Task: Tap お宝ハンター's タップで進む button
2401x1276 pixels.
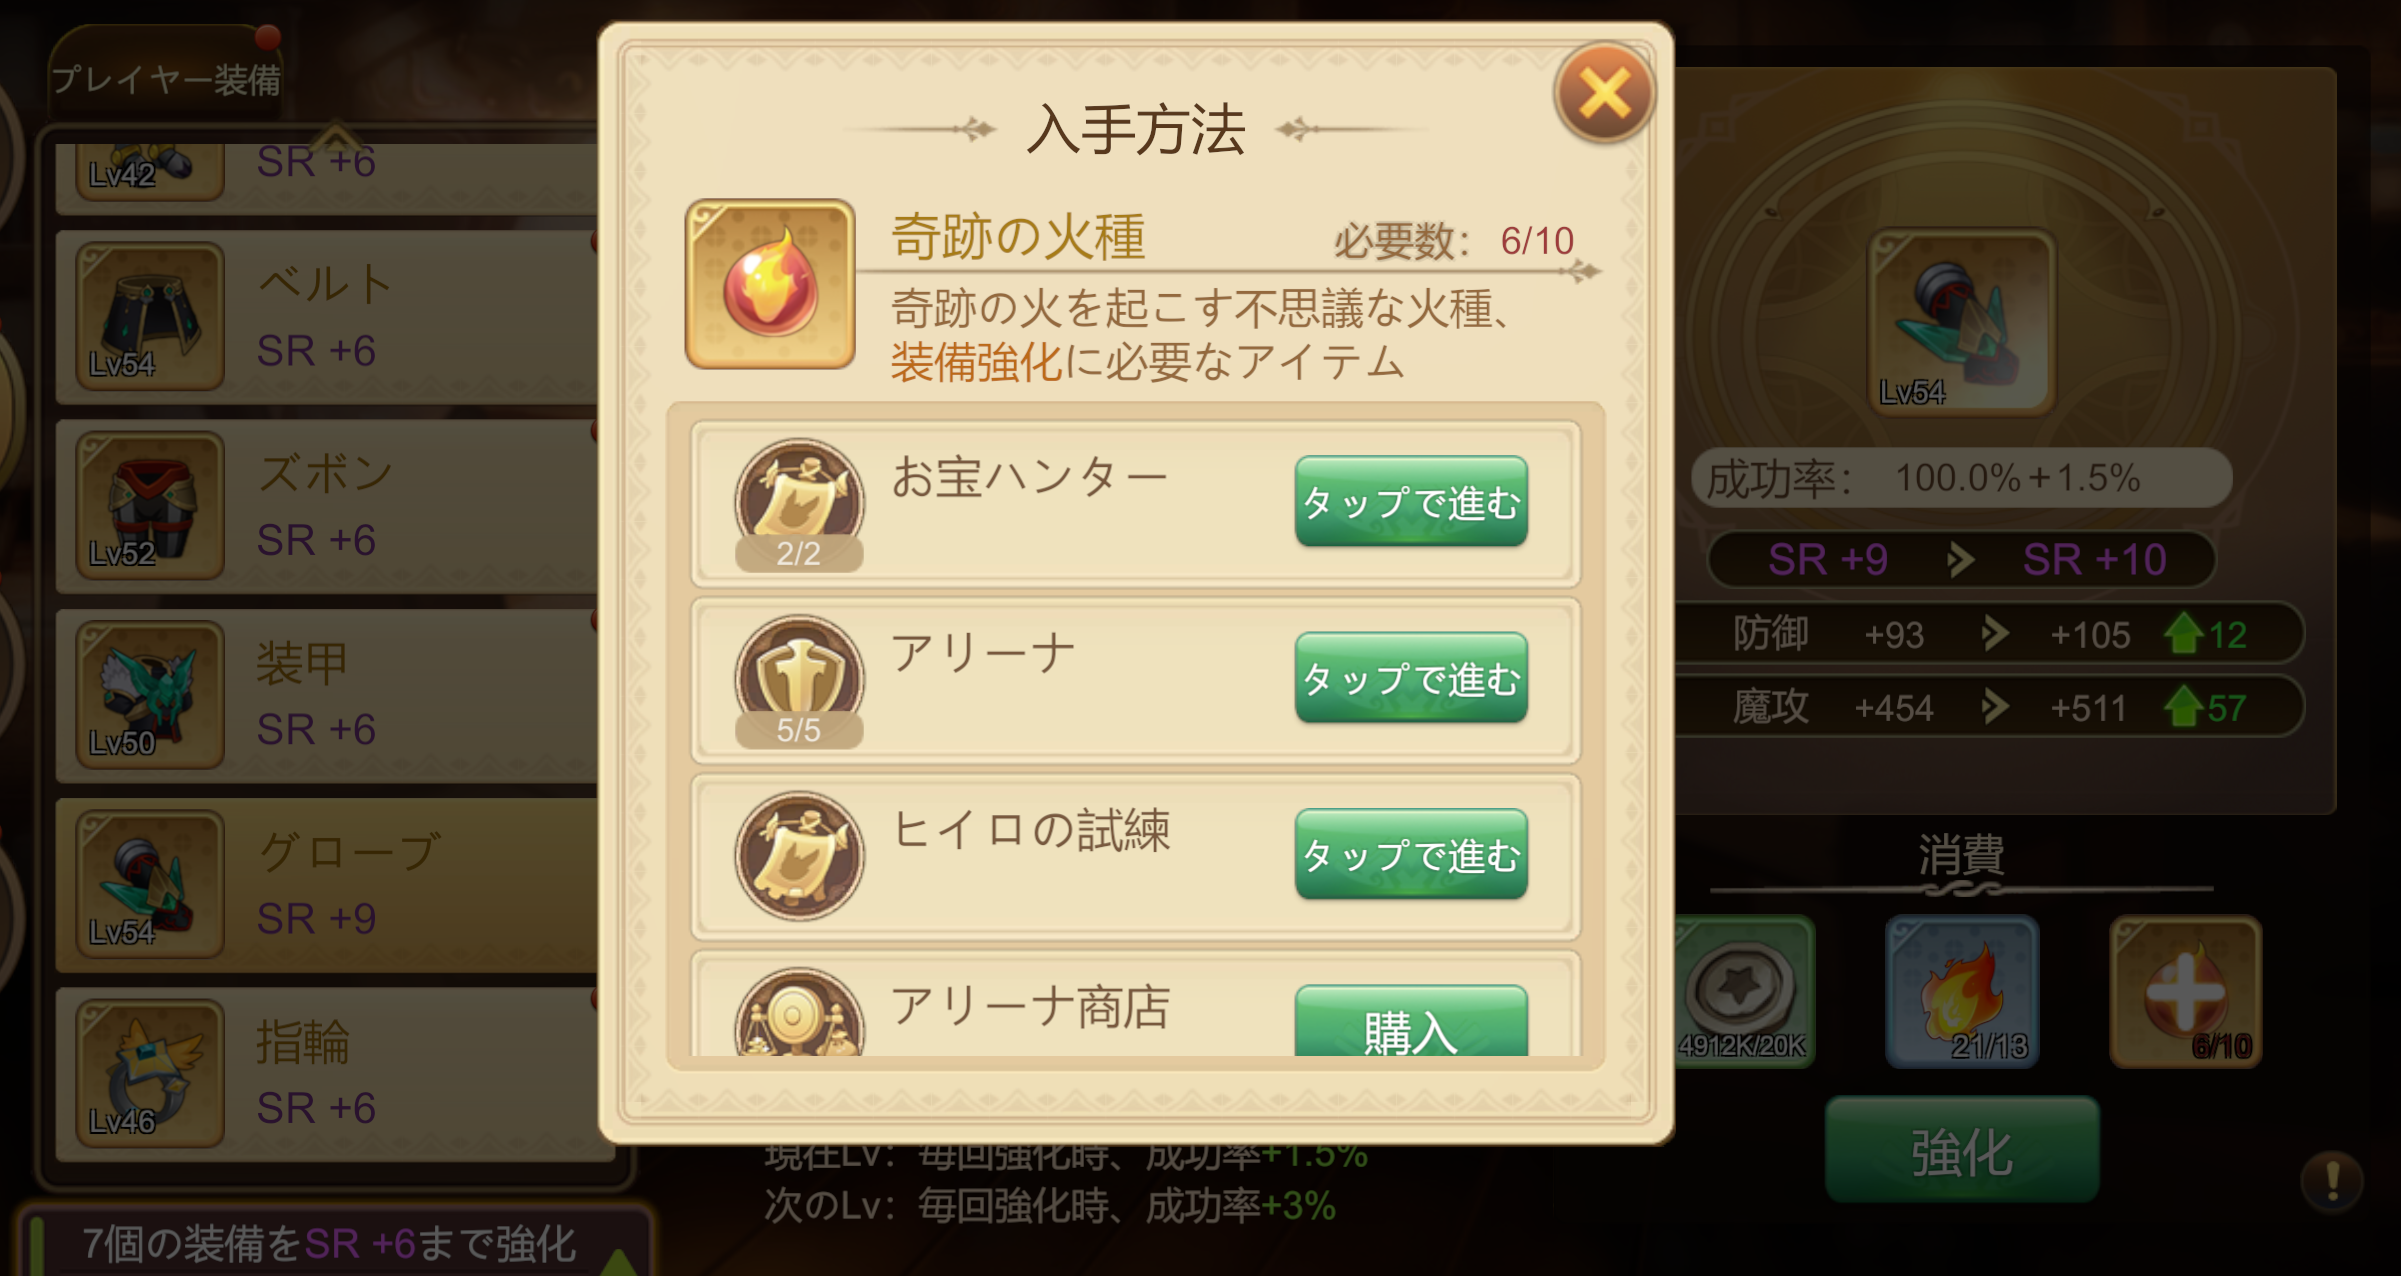Action: click(x=1411, y=501)
